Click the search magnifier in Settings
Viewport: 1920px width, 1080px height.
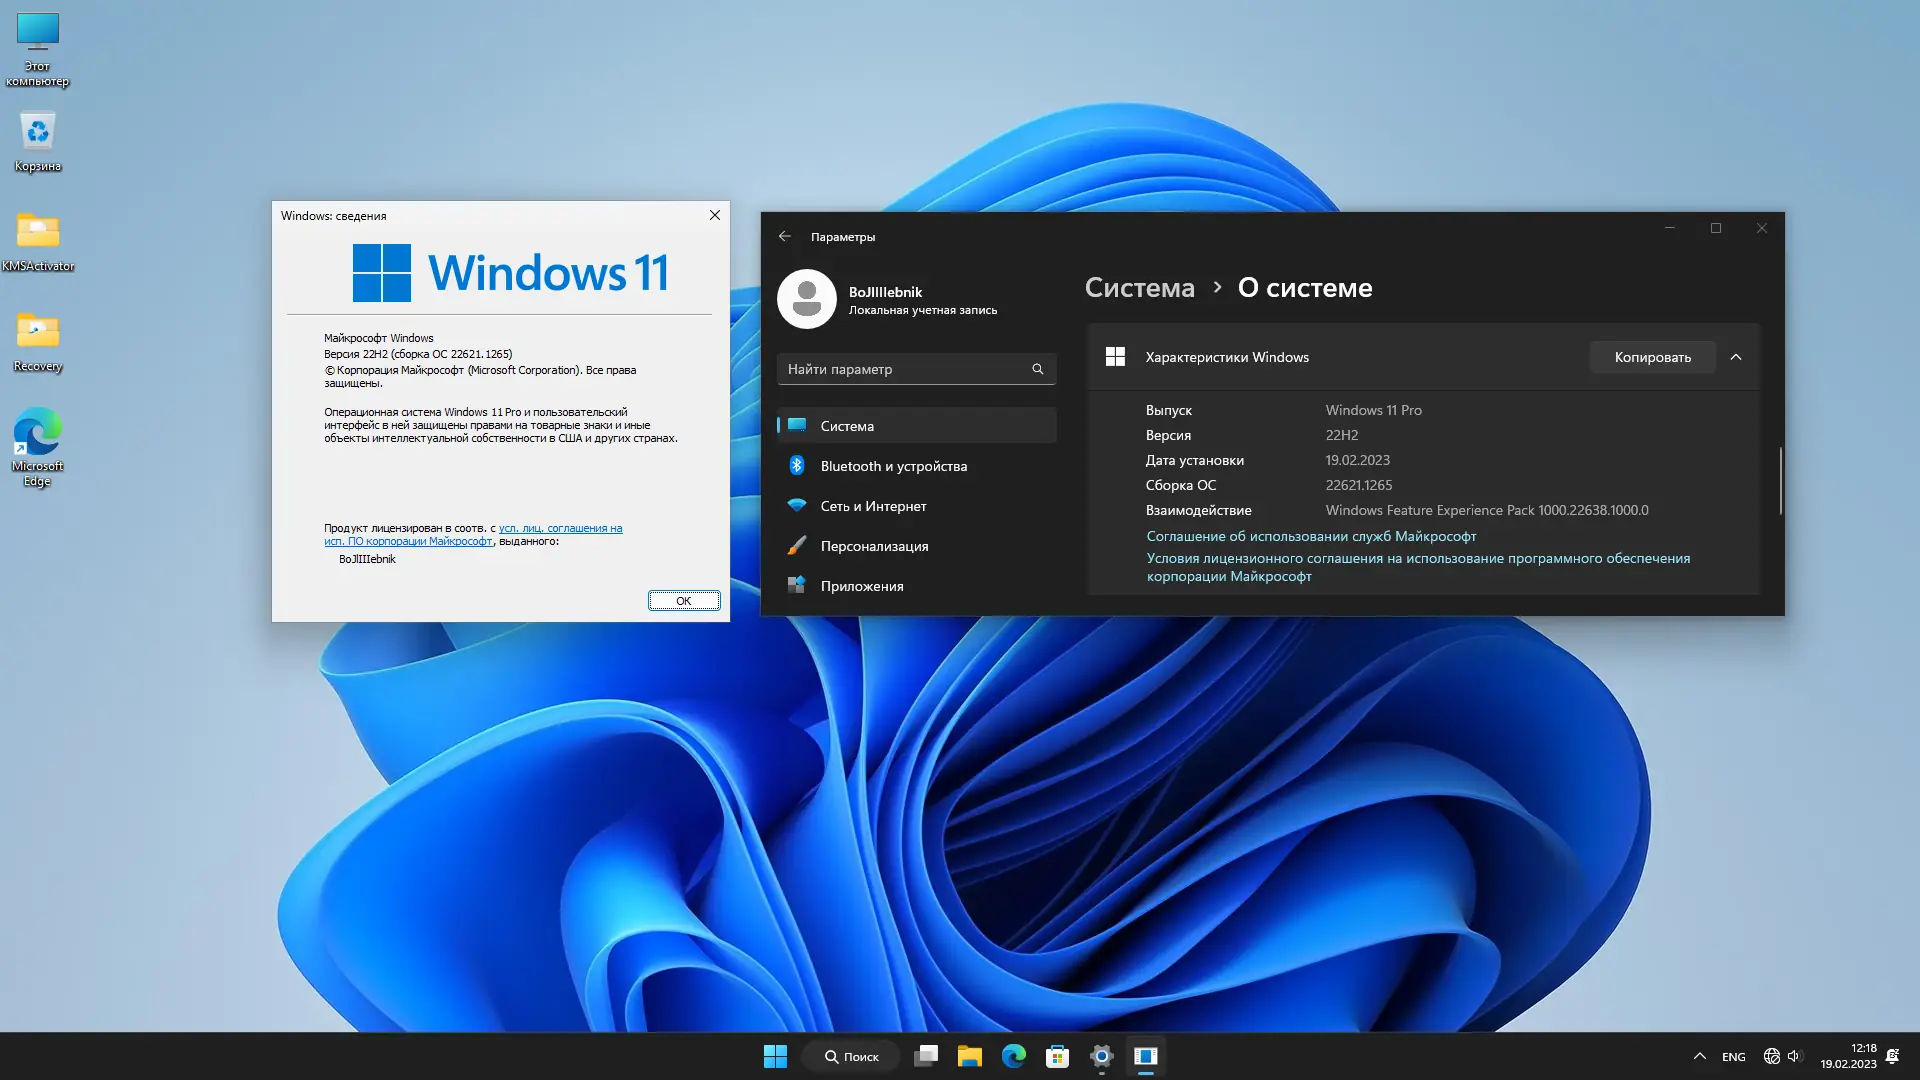pyautogui.click(x=1037, y=369)
